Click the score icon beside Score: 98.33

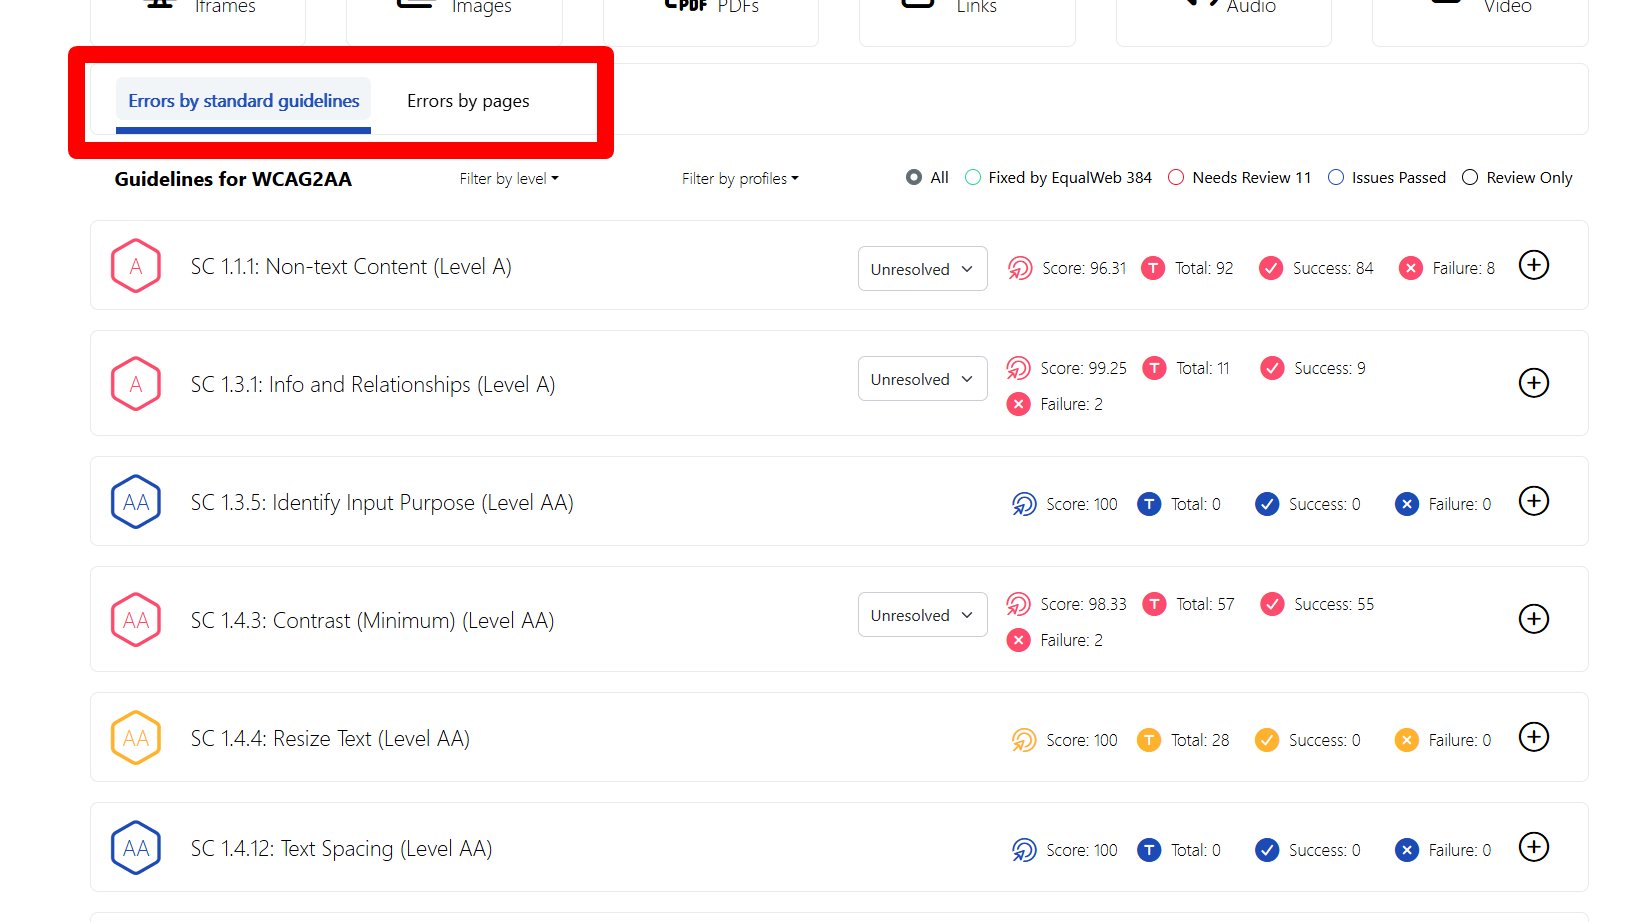(1018, 604)
